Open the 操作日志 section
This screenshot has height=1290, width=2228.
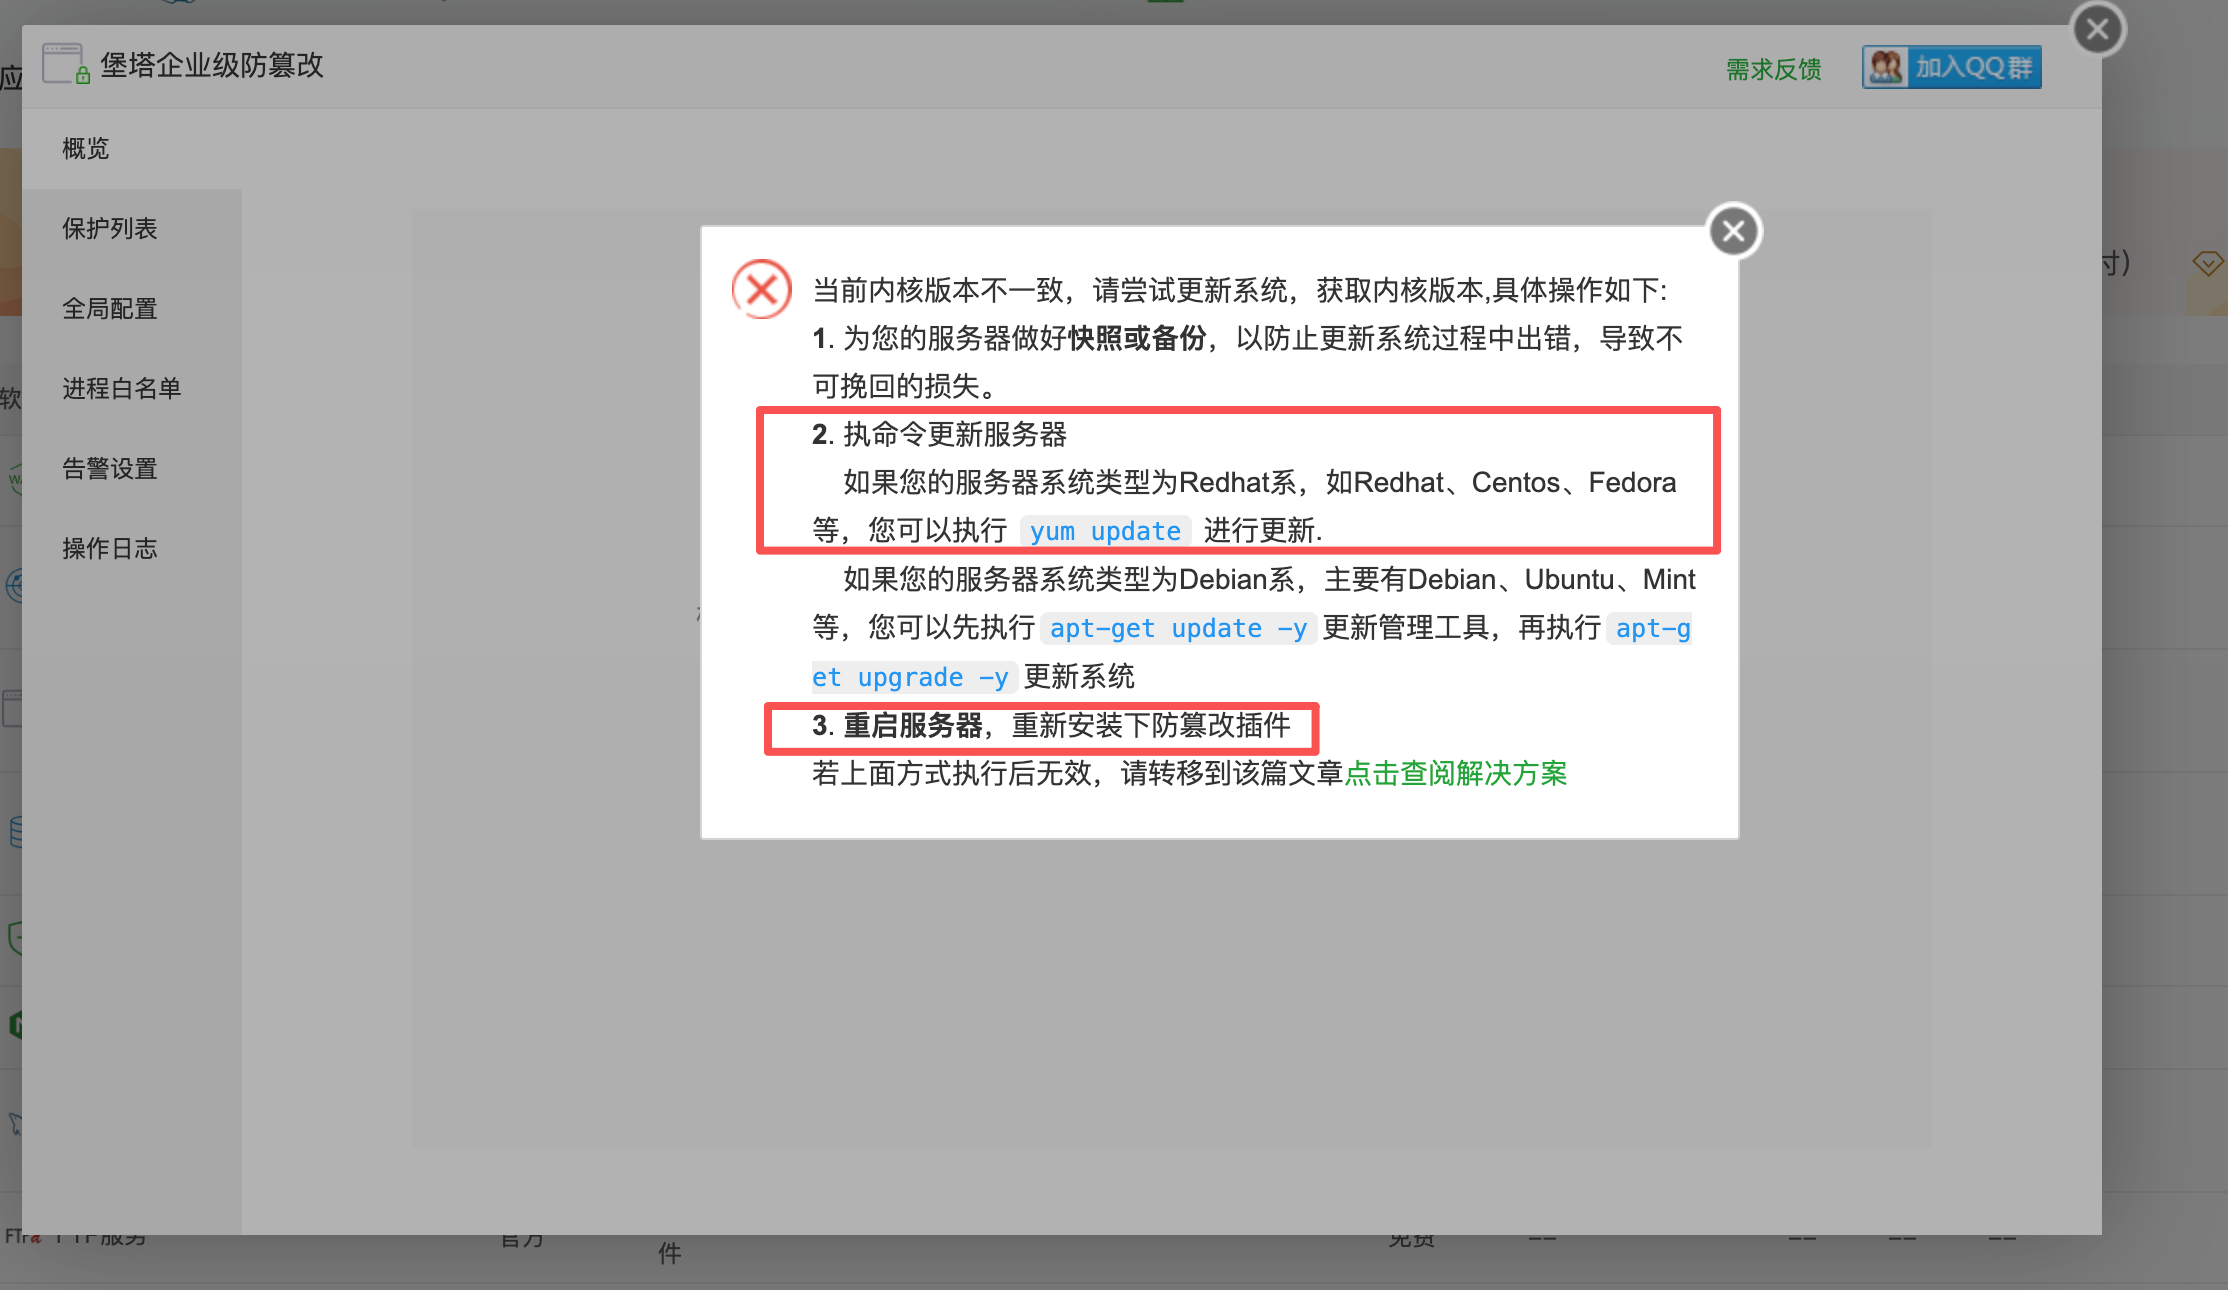point(110,548)
